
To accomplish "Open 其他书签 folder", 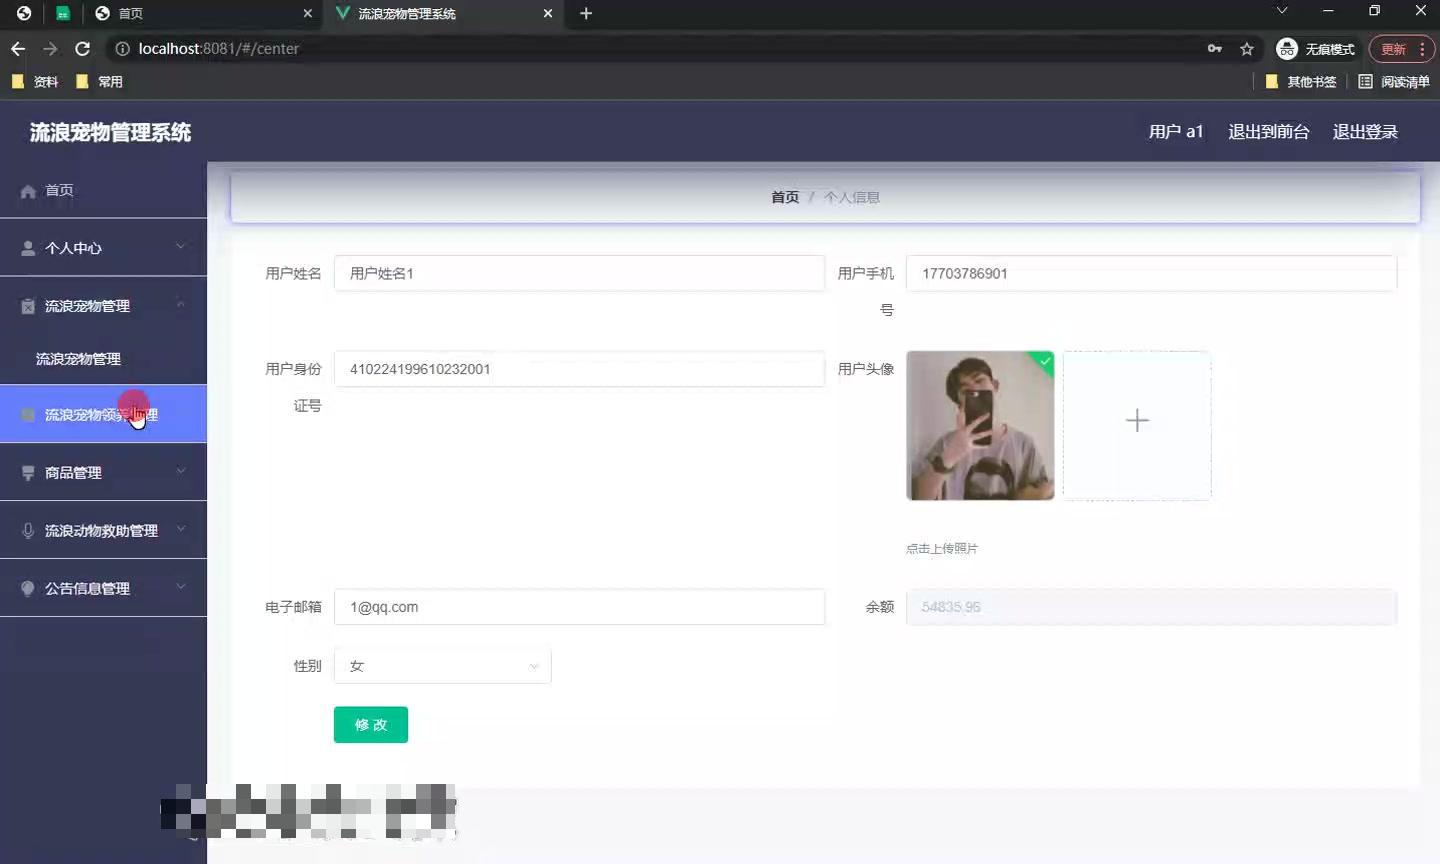I will [x=1301, y=82].
